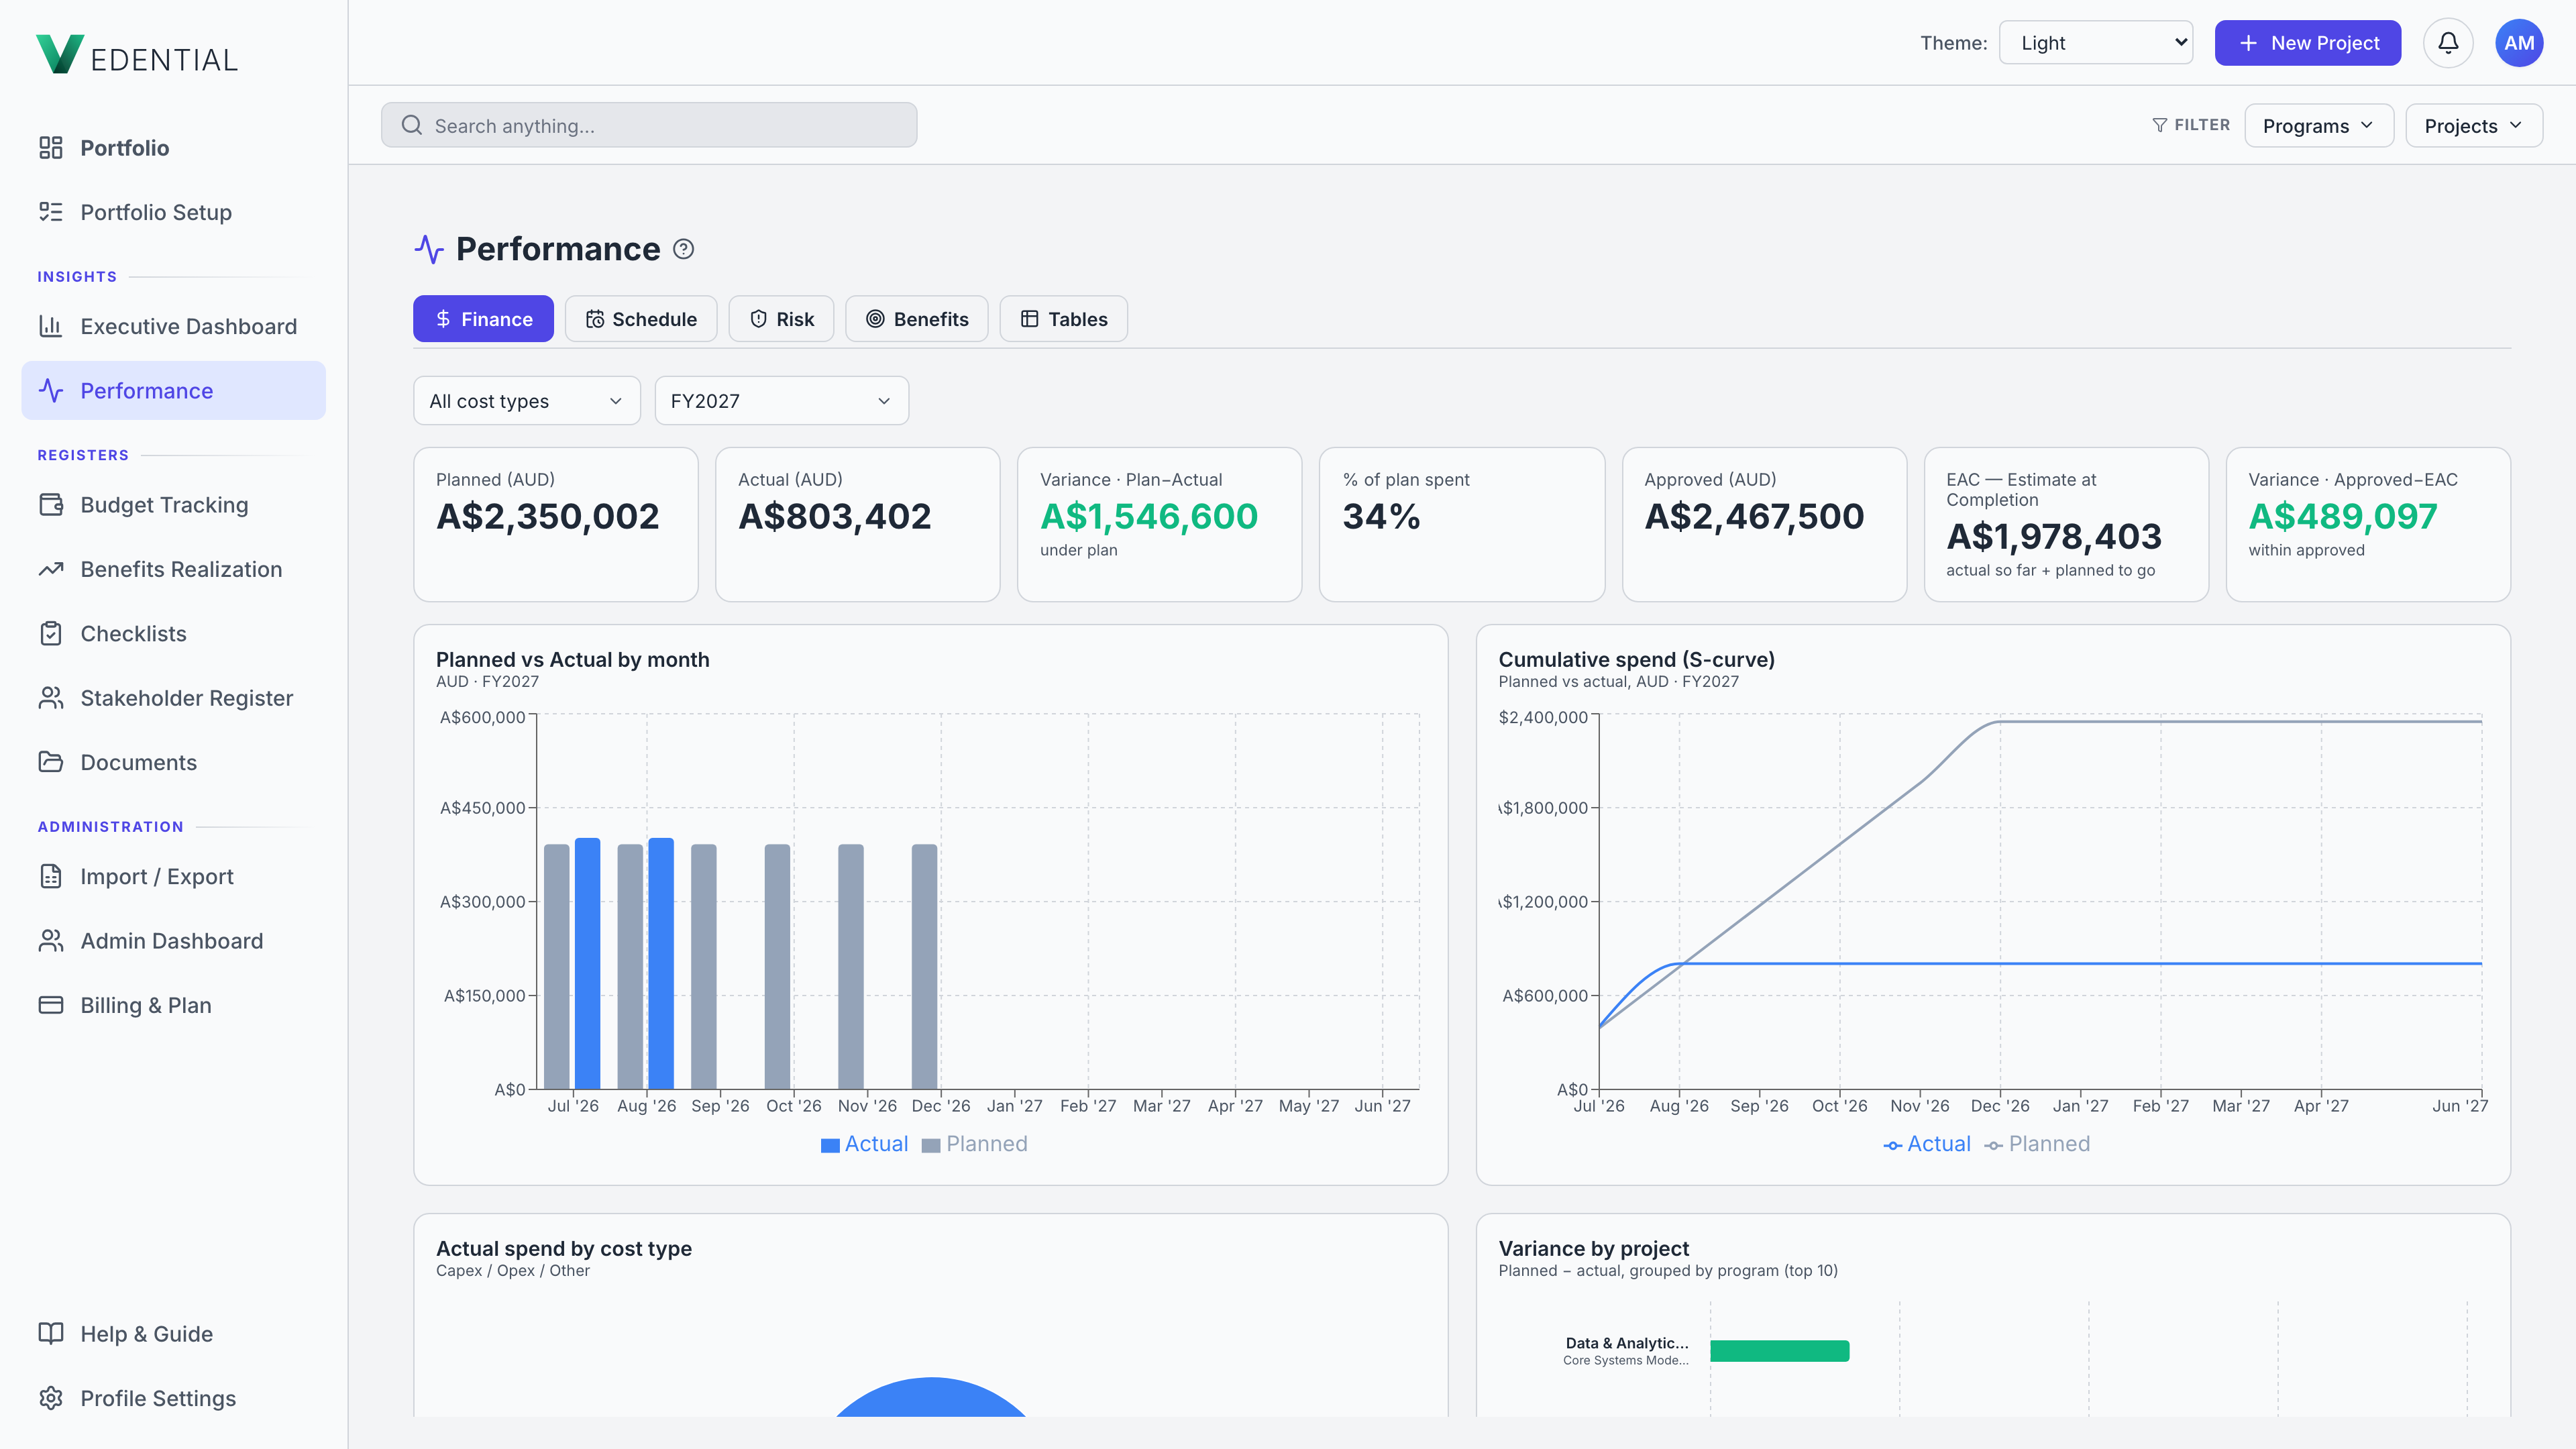Click the Portfolio grid icon
Image resolution: width=2576 pixels, height=1449 pixels.
(51, 148)
